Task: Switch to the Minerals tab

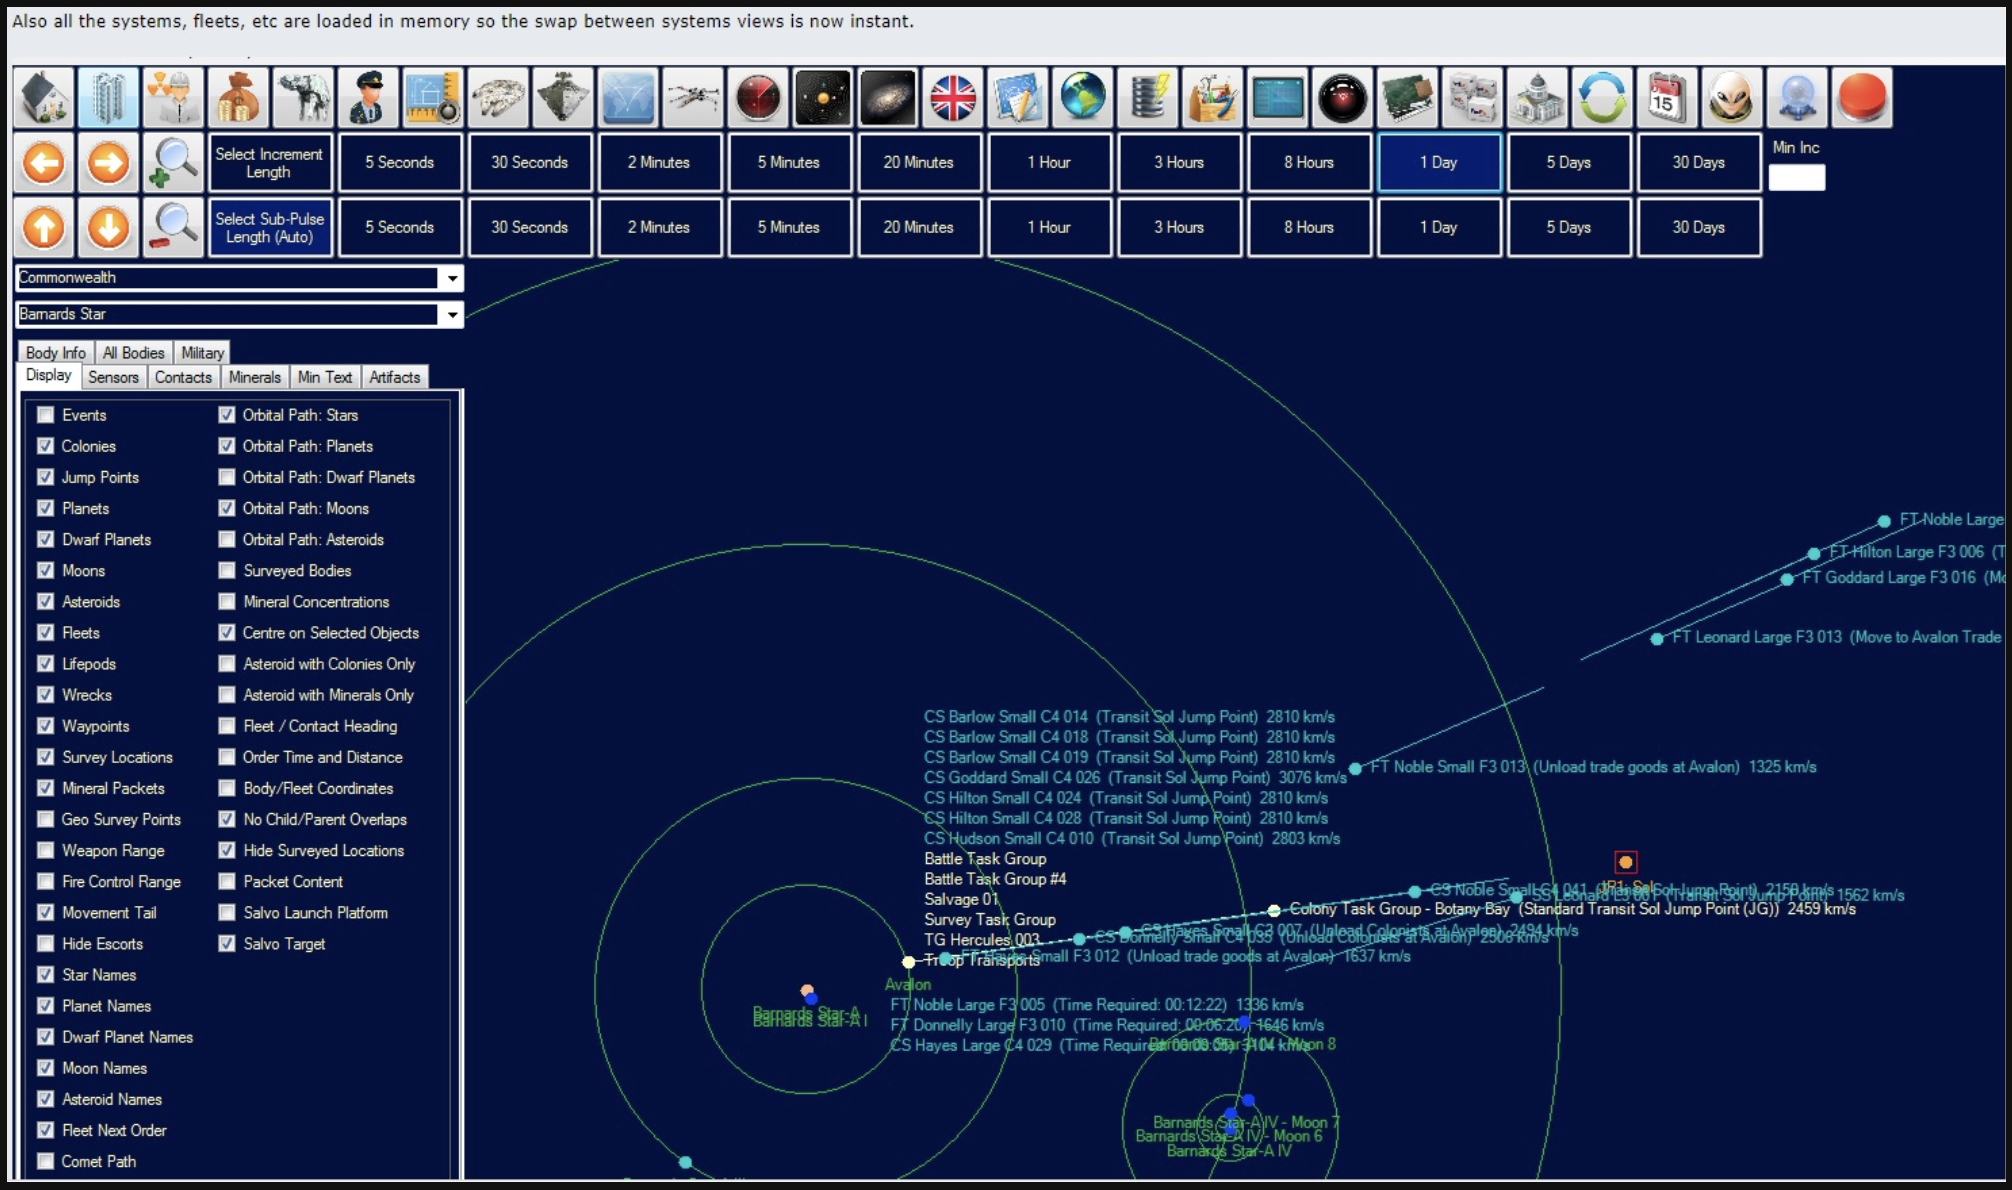Action: tap(255, 377)
